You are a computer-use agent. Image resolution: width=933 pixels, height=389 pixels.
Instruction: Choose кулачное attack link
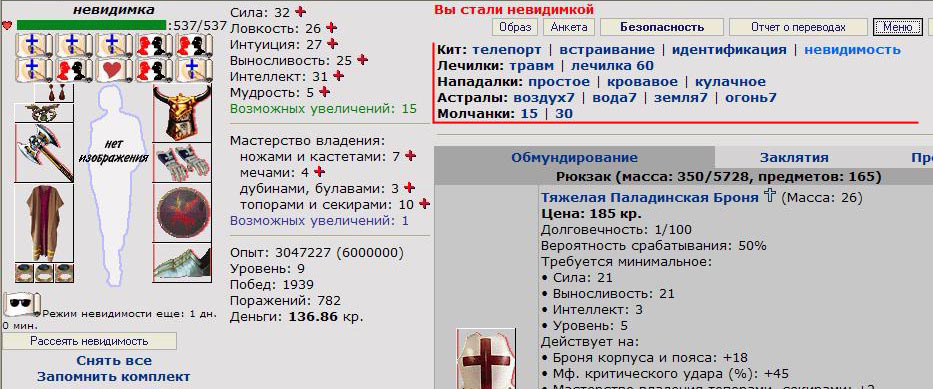730,82
